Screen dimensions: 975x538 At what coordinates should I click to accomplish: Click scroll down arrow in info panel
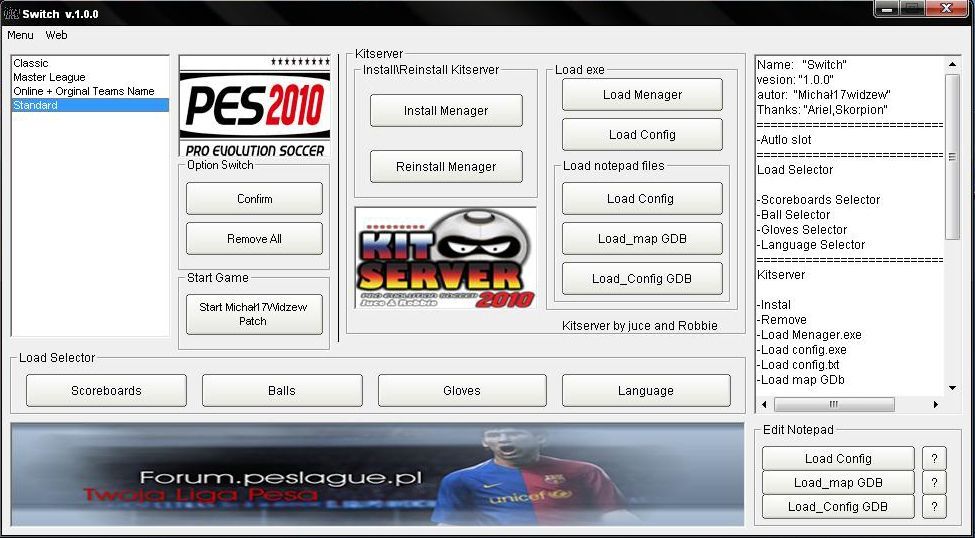click(952, 387)
